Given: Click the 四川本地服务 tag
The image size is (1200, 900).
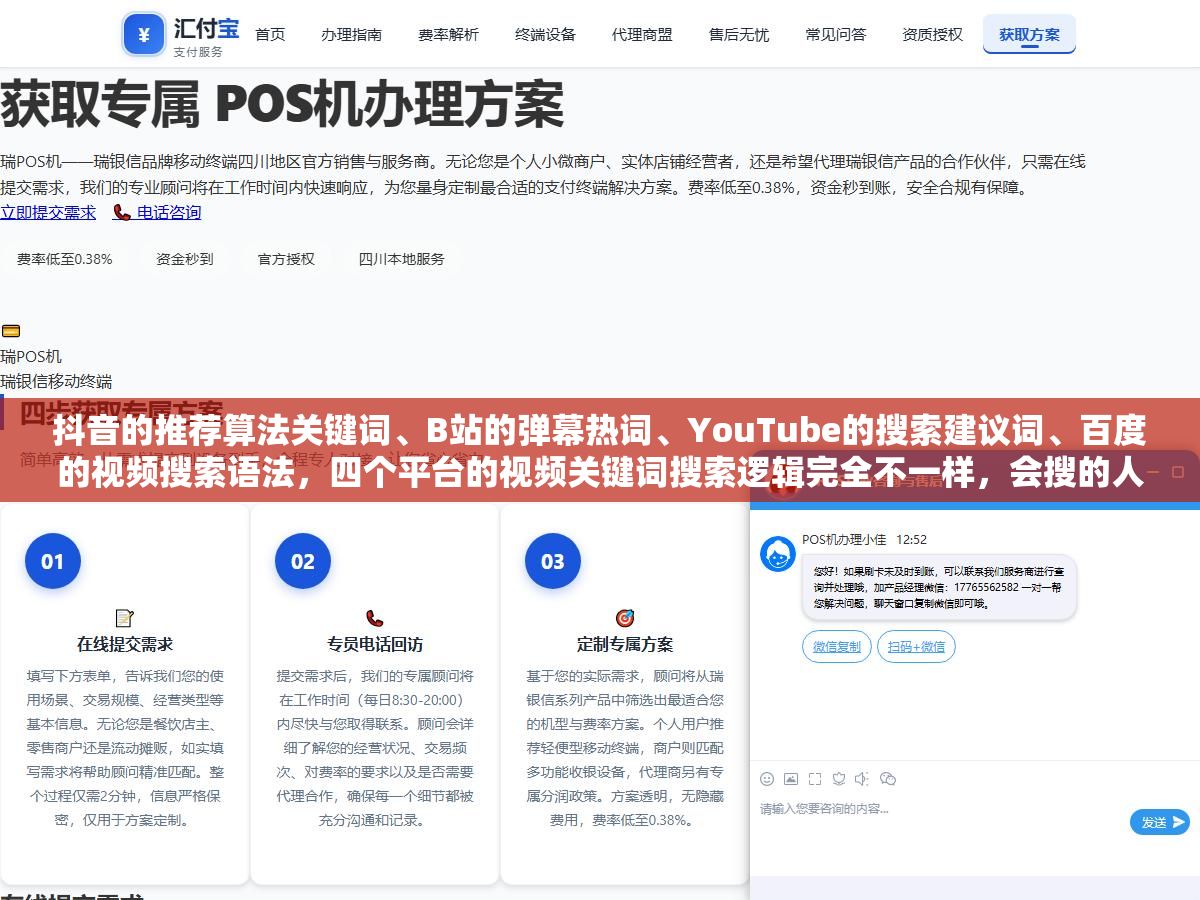Looking at the screenshot, I should coord(402,259).
